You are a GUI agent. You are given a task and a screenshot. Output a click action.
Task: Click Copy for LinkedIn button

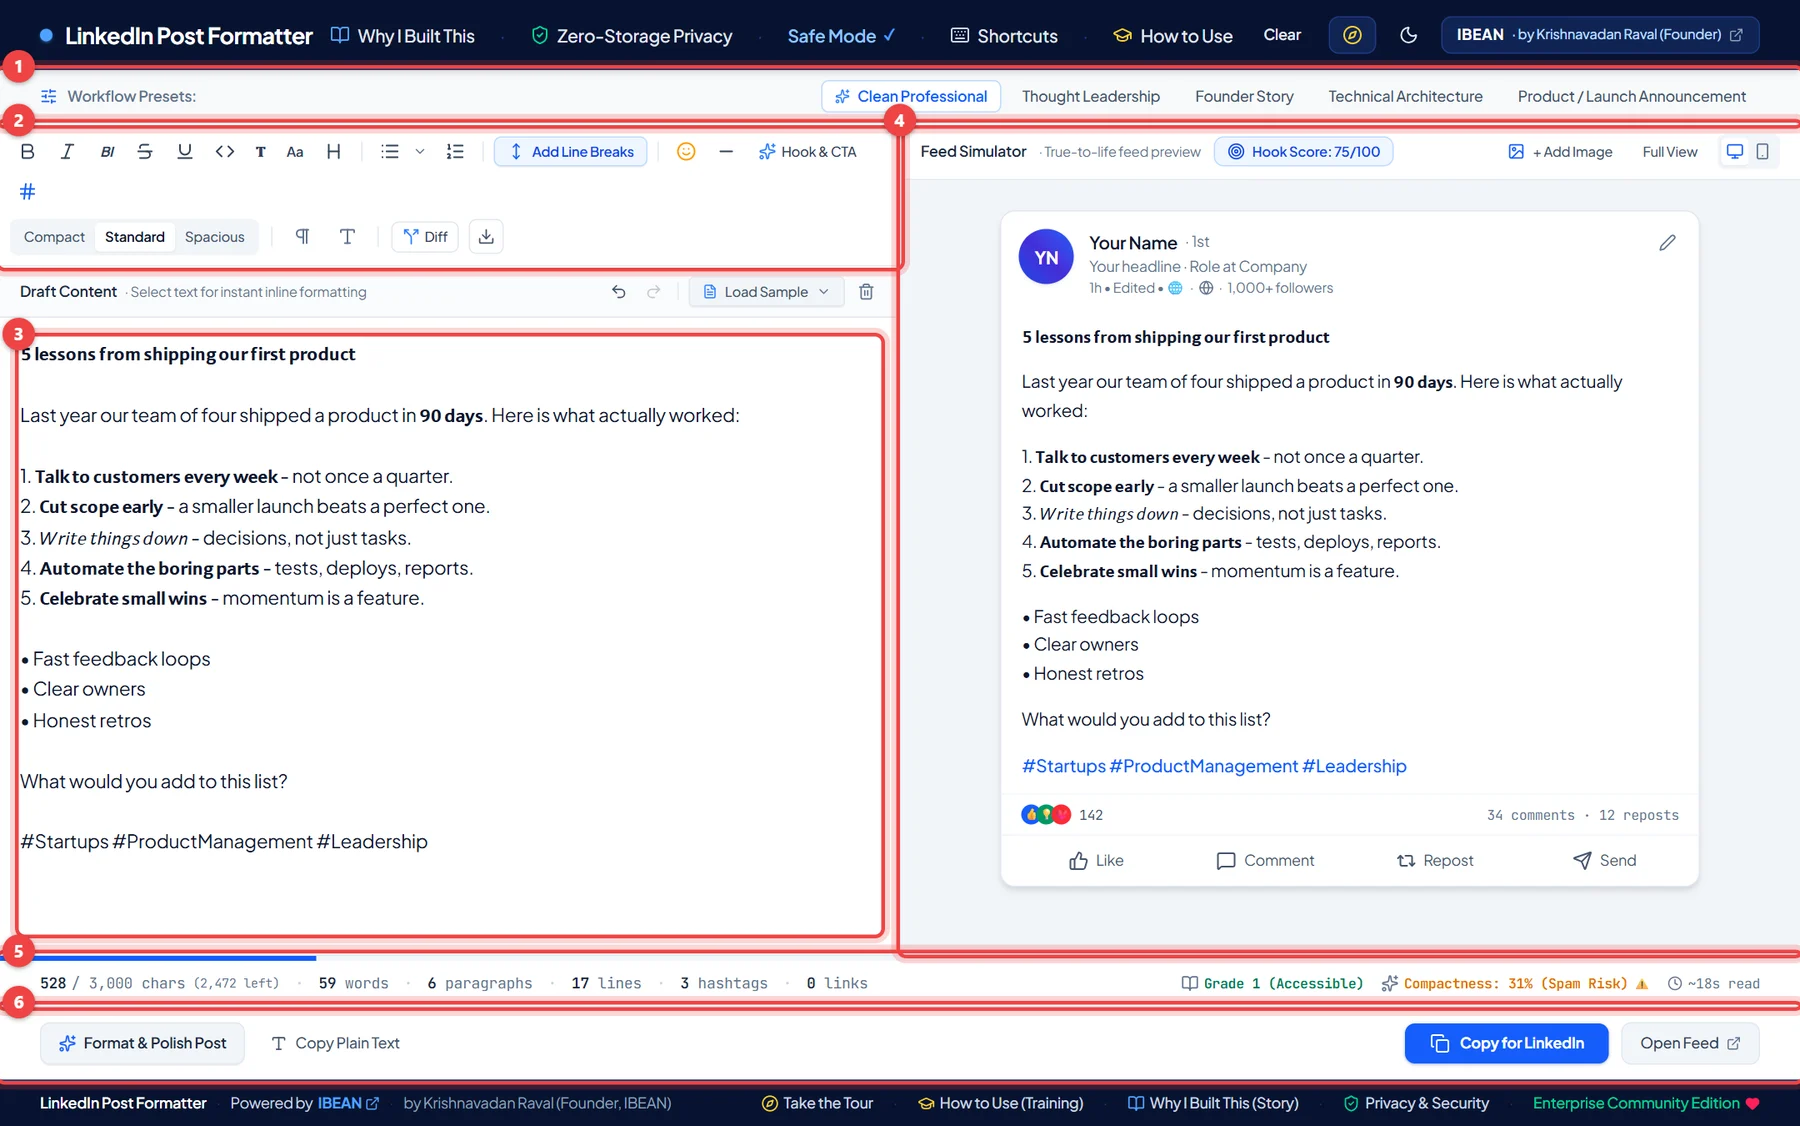tap(1506, 1043)
